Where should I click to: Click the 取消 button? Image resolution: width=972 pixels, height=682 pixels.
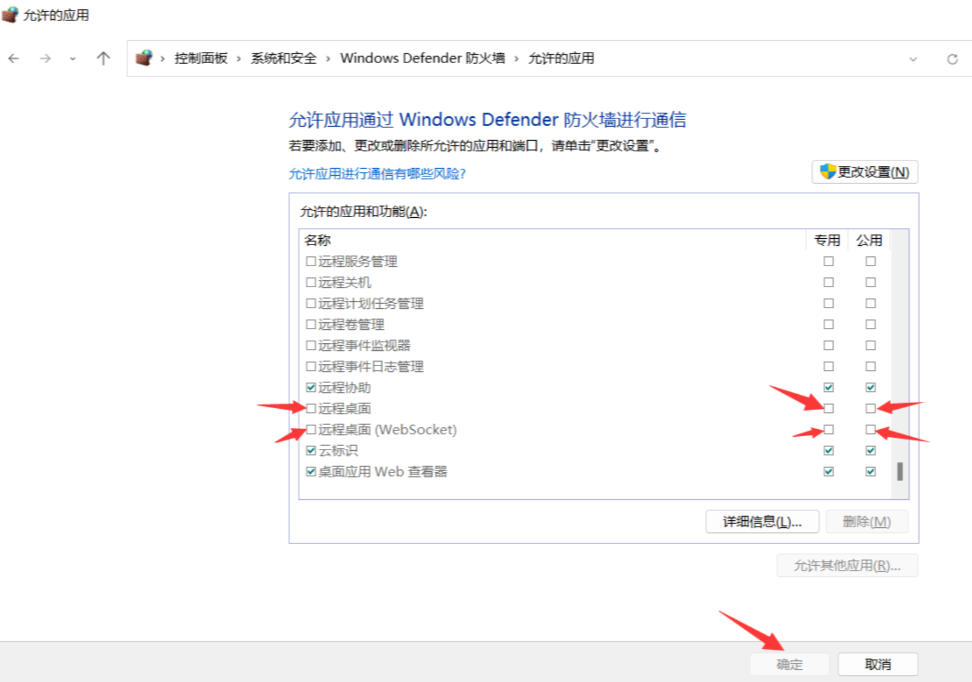(877, 665)
